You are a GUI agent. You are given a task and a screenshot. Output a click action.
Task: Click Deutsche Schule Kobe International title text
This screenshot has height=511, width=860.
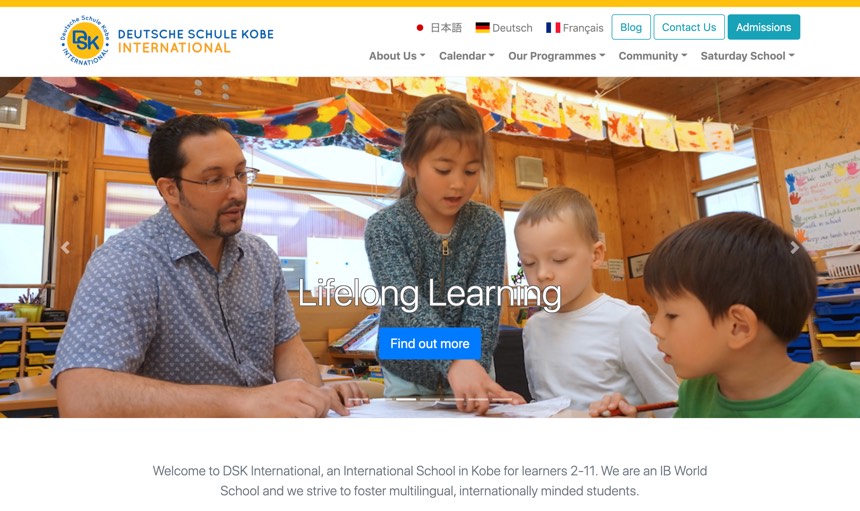point(196,41)
